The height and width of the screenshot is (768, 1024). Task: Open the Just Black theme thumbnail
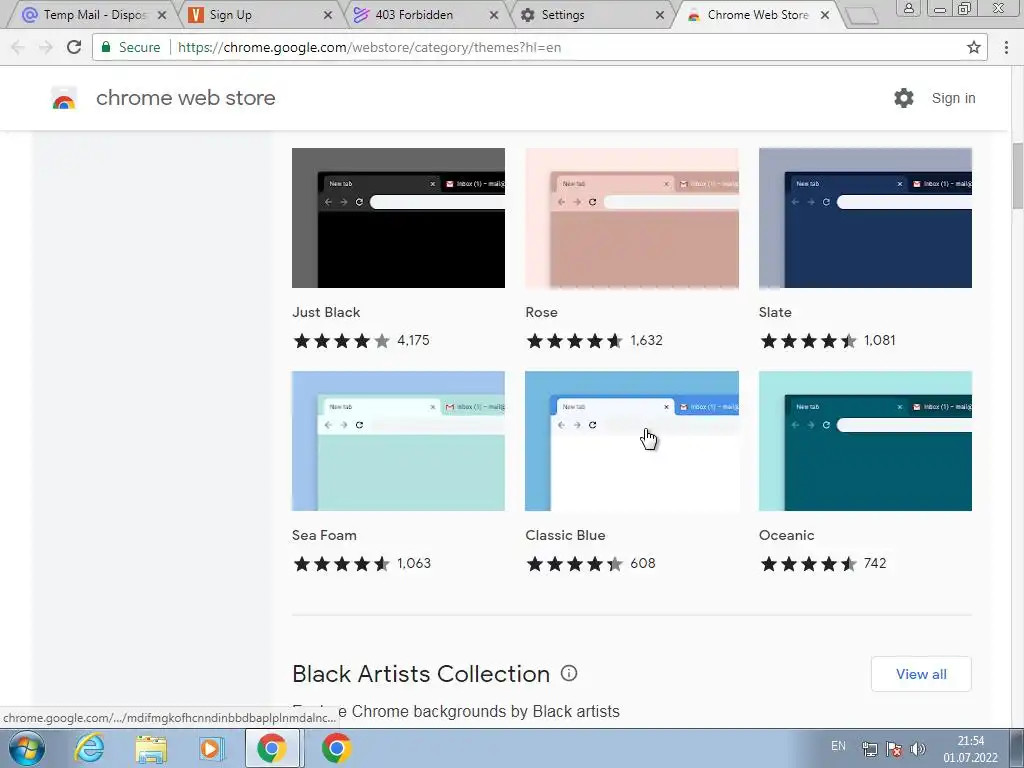click(398, 217)
